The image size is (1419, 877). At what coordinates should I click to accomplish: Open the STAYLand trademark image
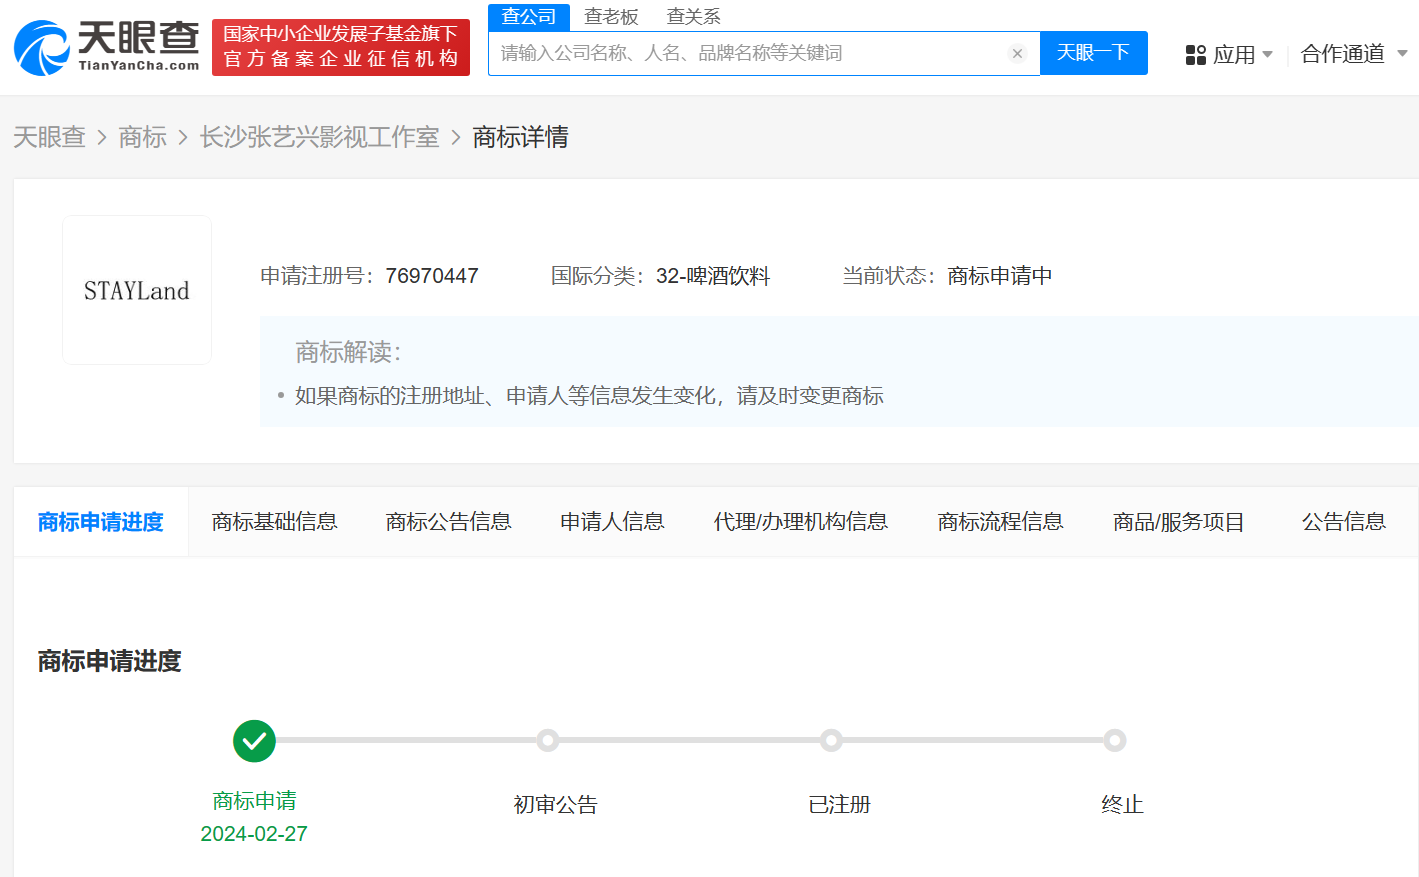click(x=137, y=290)
